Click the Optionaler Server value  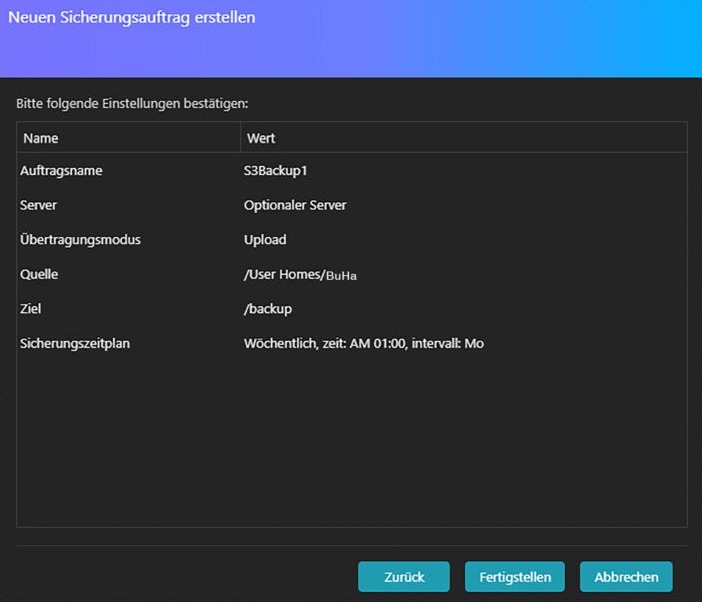(x=295, y=205)
